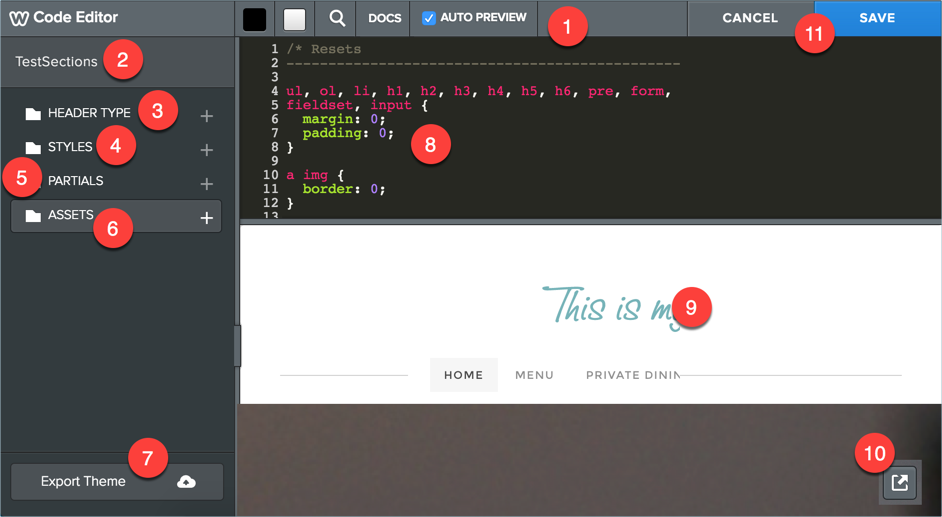Click the '/* Resets' comment line
Image resolution: width=942 pixels, height=517 pixels.
click(324, 49)
